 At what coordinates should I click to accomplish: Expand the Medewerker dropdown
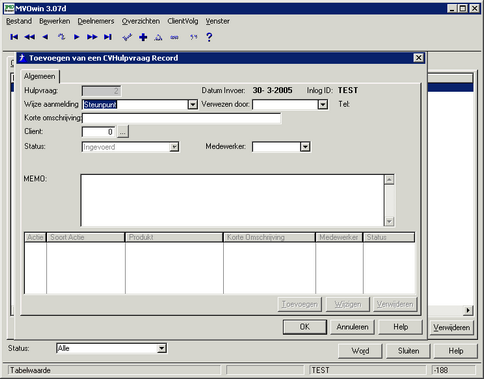pyautogui.click(x=305, y=147)
